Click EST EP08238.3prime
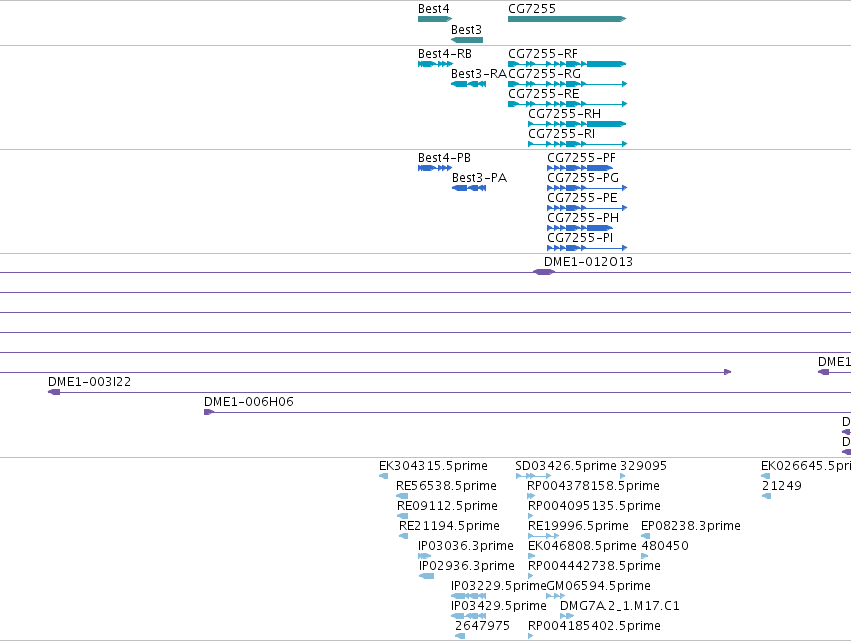Image resolution: width=851 pixels, height=641 pixels. pyautogui.click(x=646, y=536)
